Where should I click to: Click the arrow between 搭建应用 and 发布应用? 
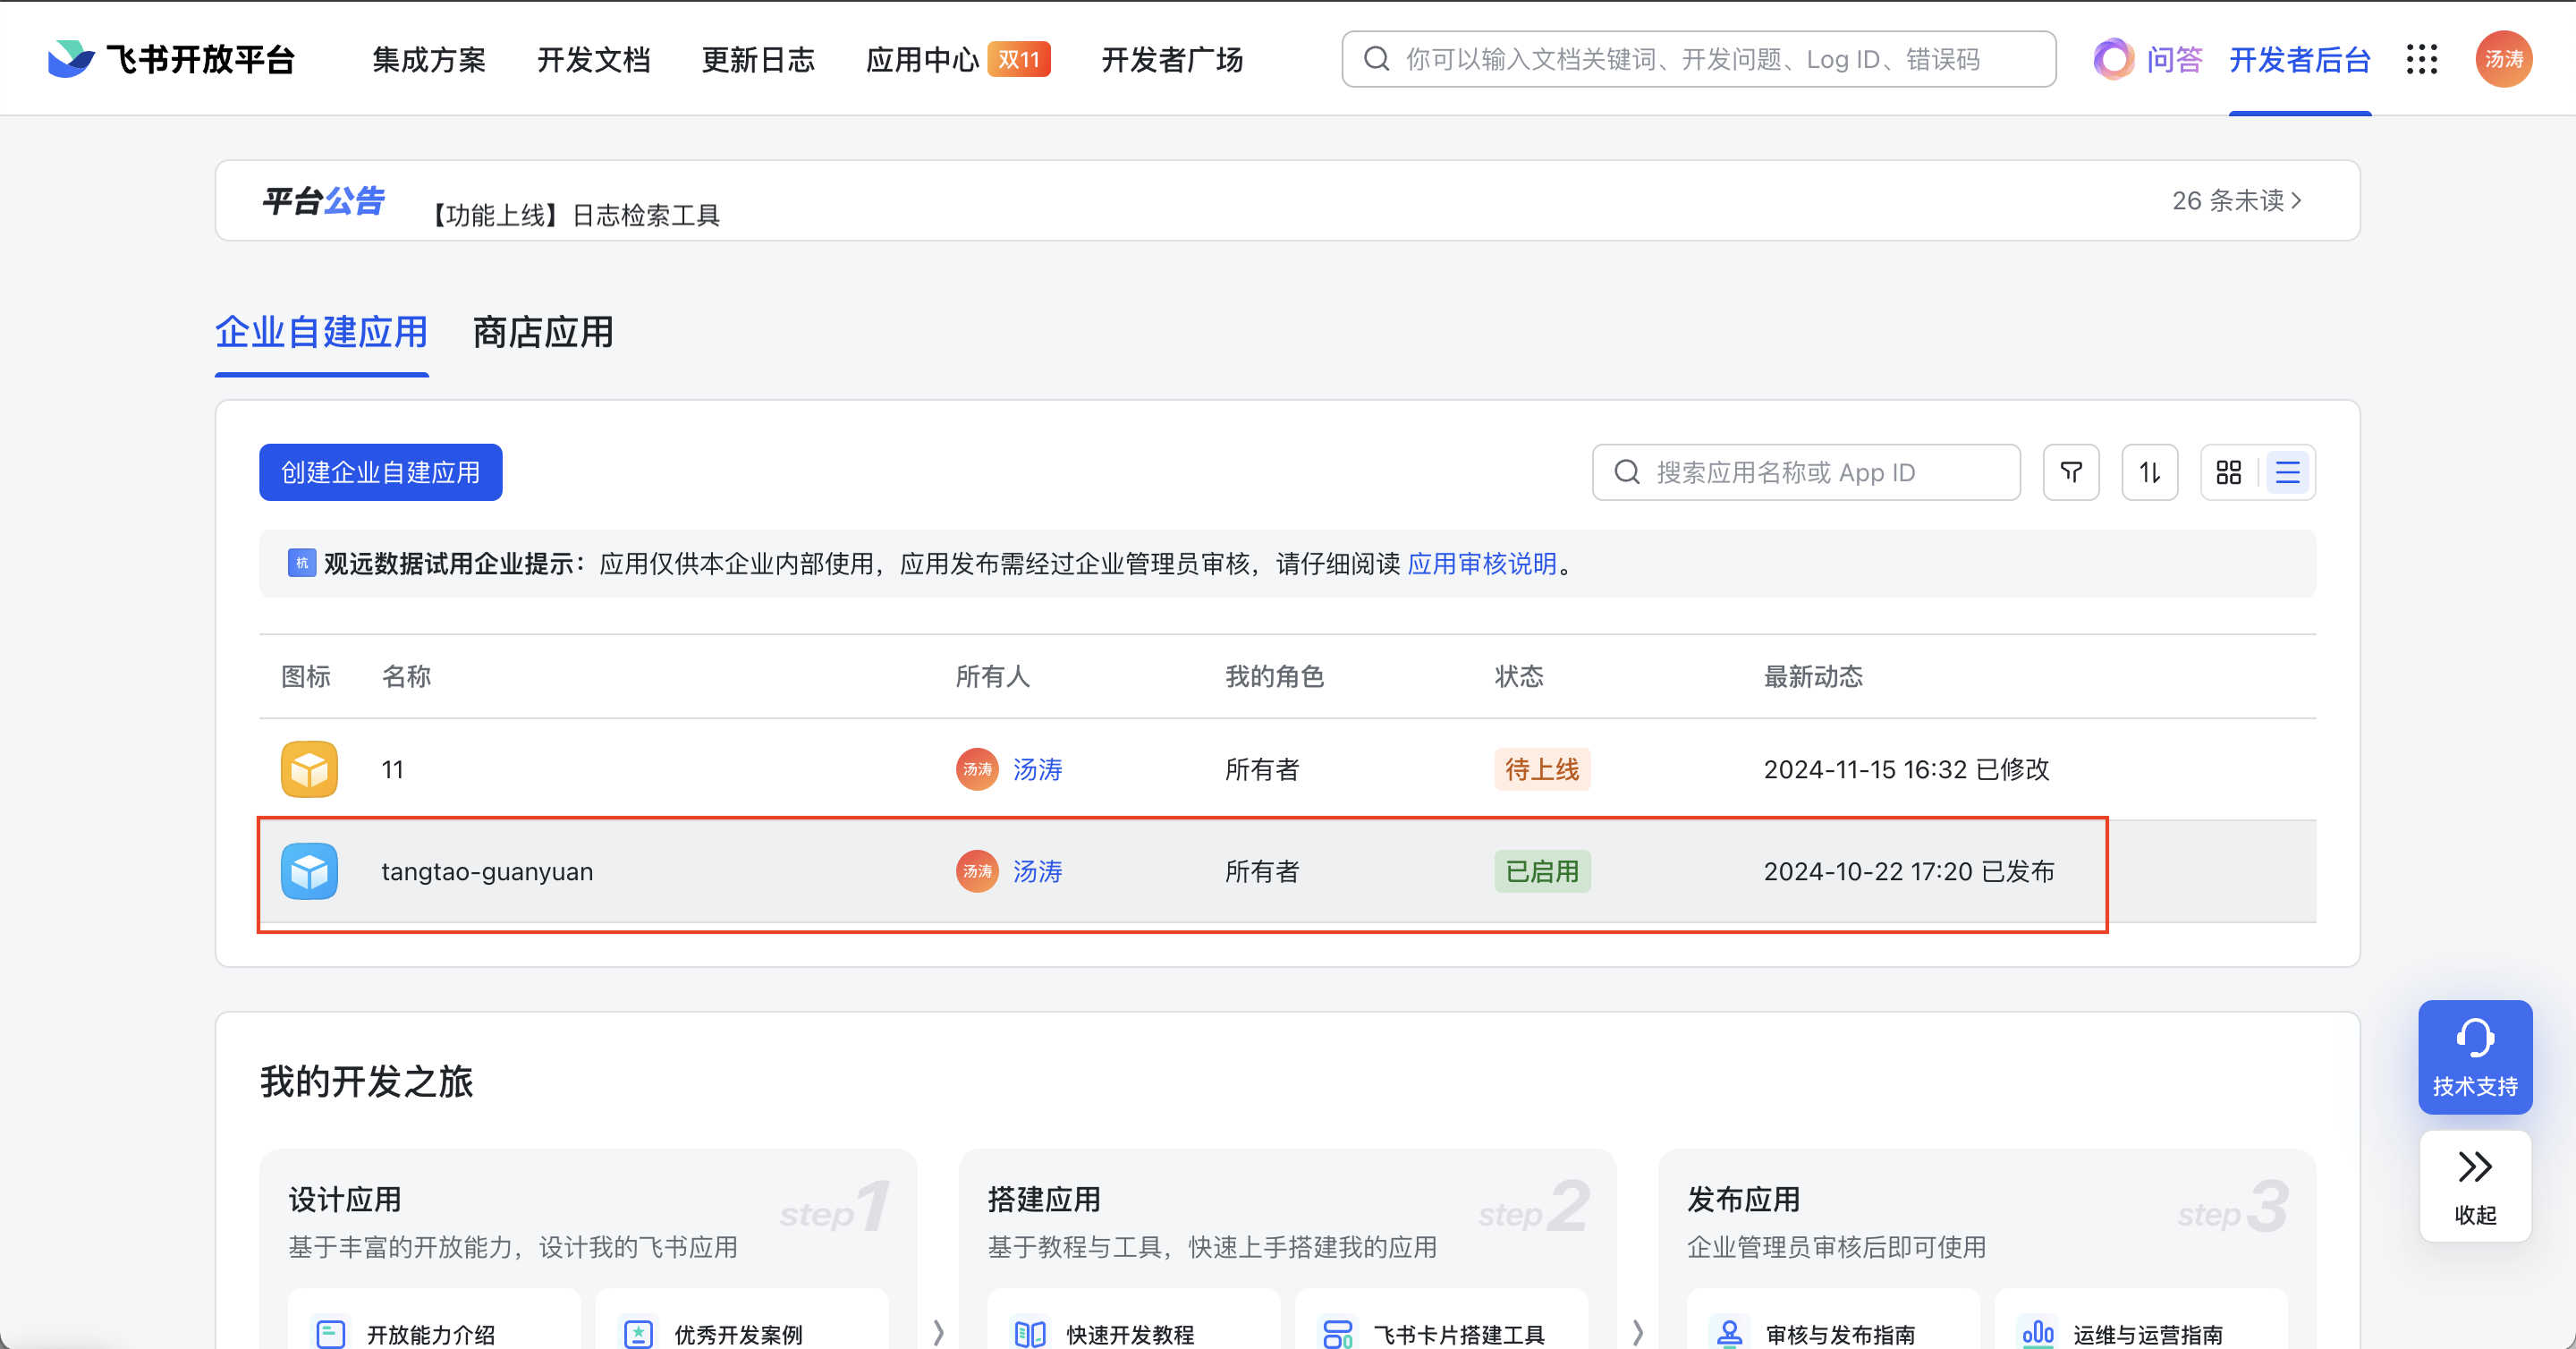[x=1637, y=1332]
